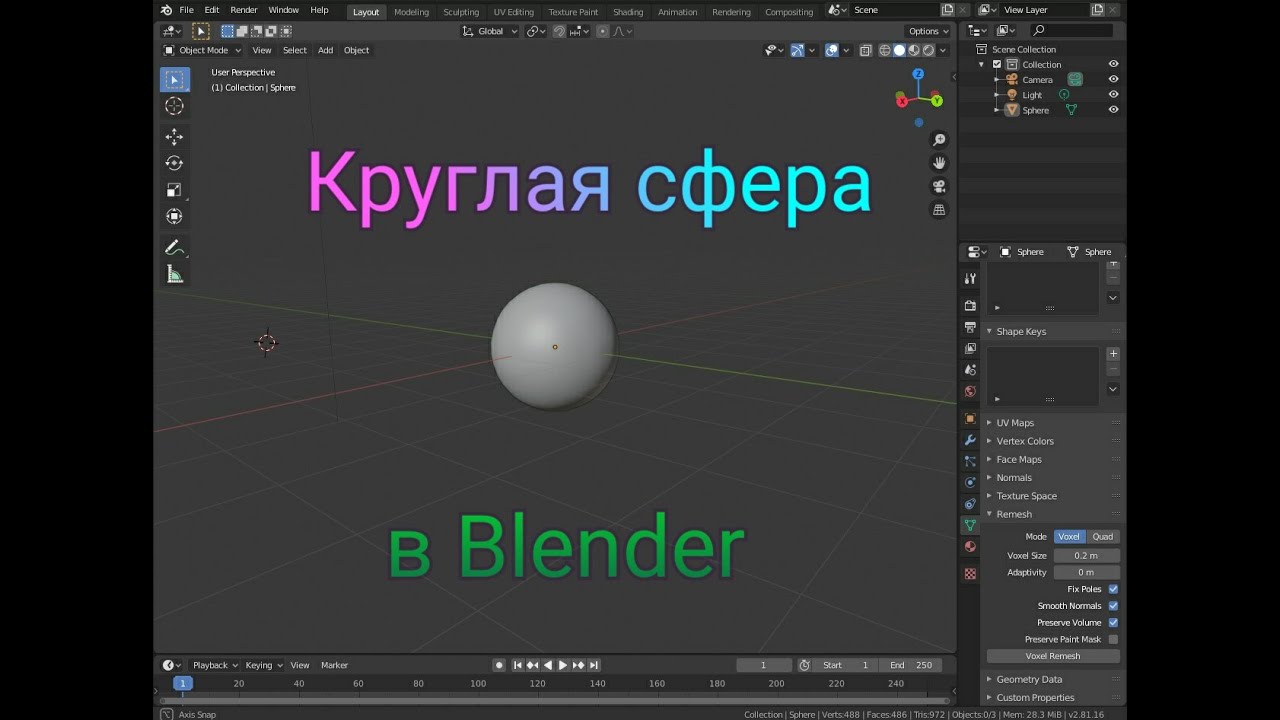Hide the Sphere via eye icon
Image resolution: width=1280 pixels, height=720 pixels.
click(x=1113, y=110)
